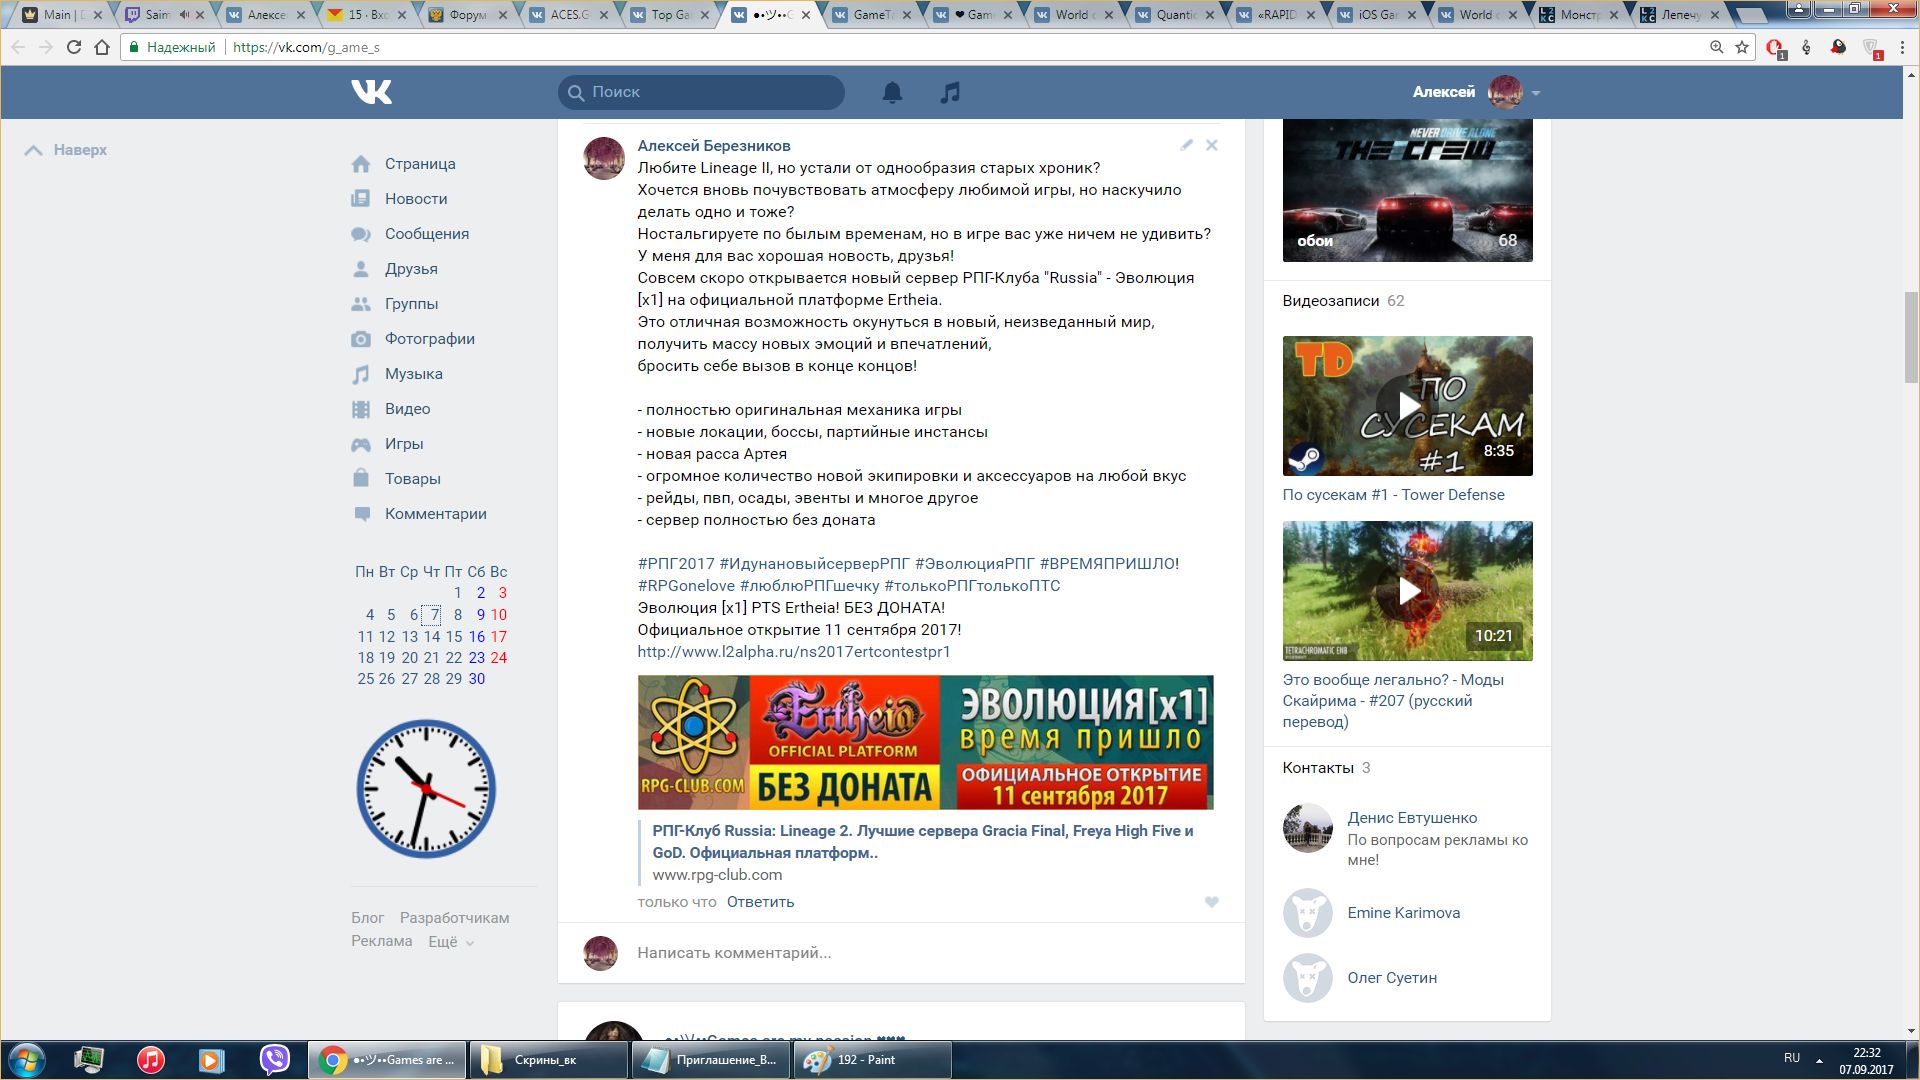The width and height of the screenshot is (1920, 1080).
Task: Open contact Олег Суетин
Action: 1392,978
